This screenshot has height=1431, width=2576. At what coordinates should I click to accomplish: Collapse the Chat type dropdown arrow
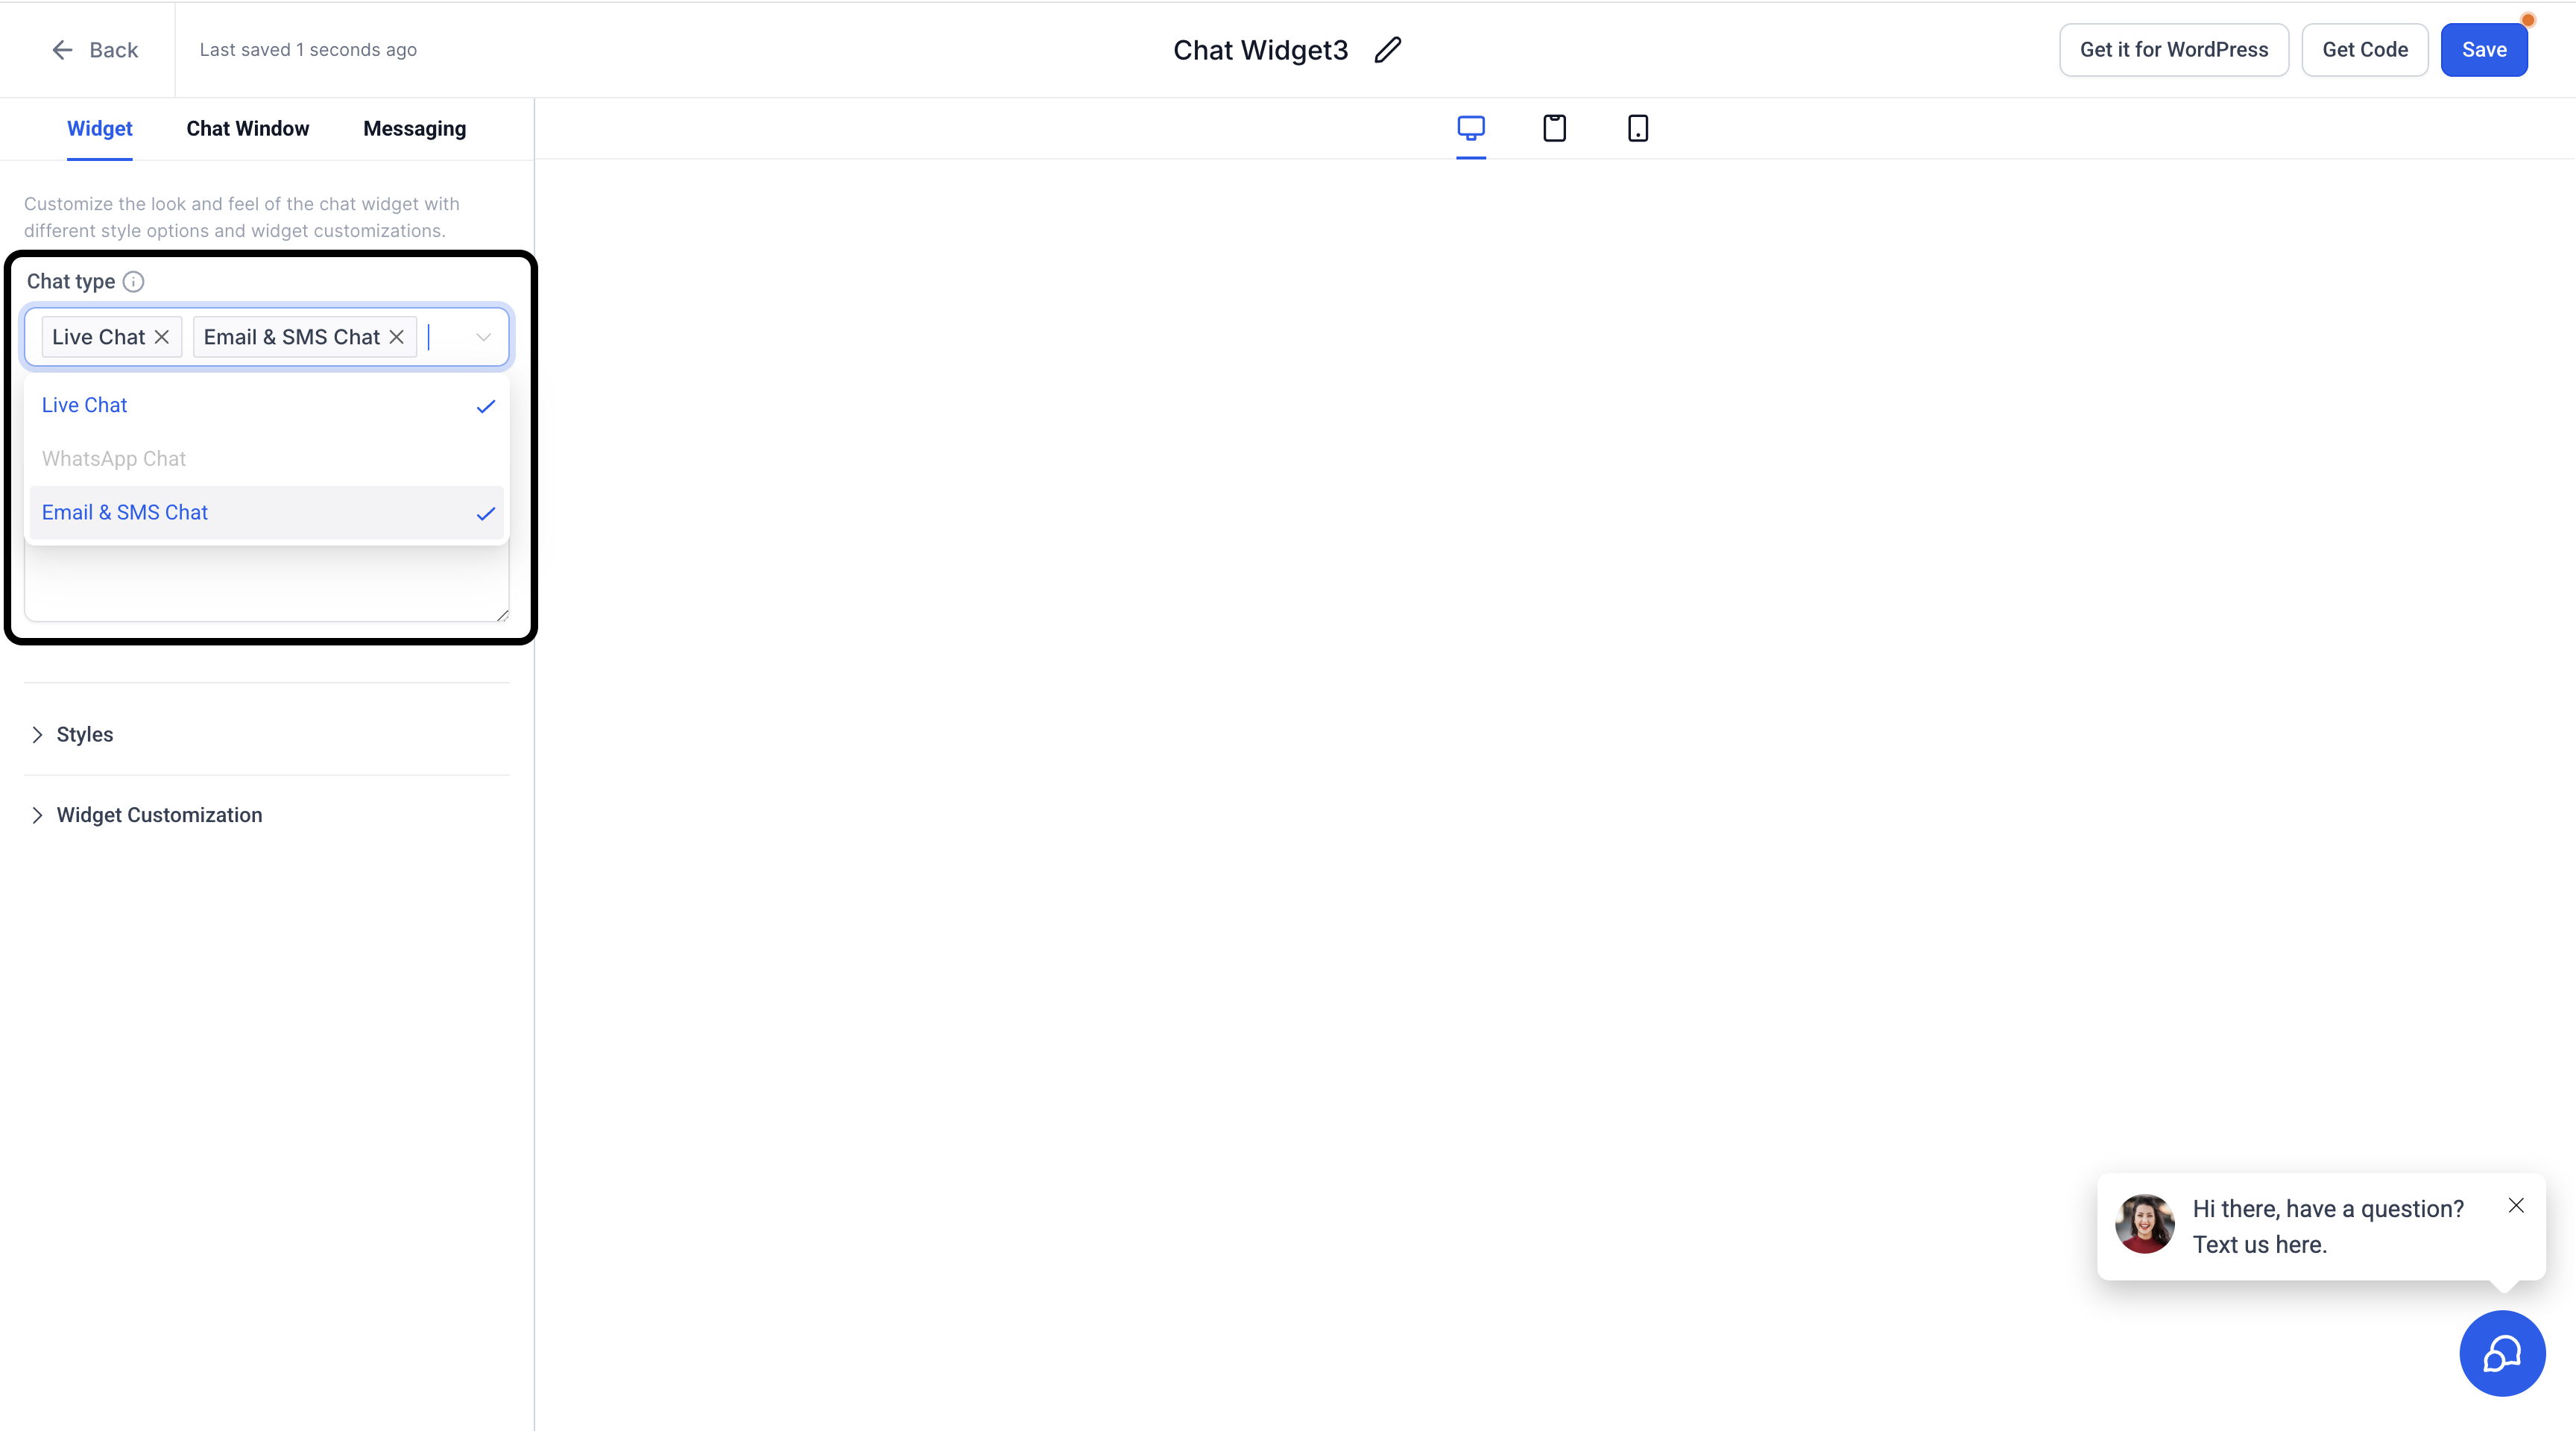(483, 337)
